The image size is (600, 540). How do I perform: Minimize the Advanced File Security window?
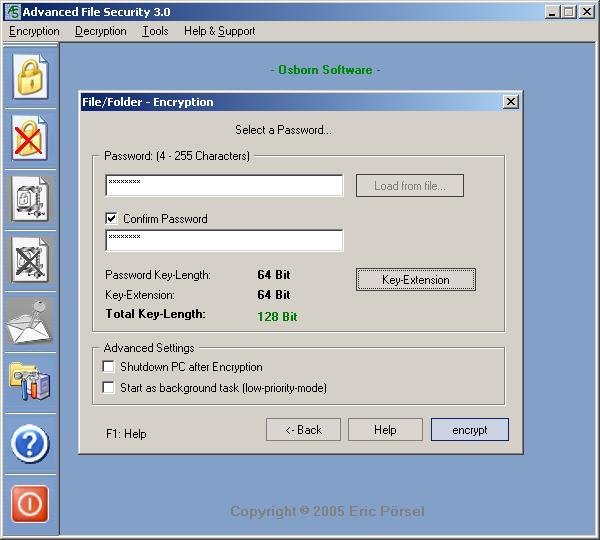[552, 12]
